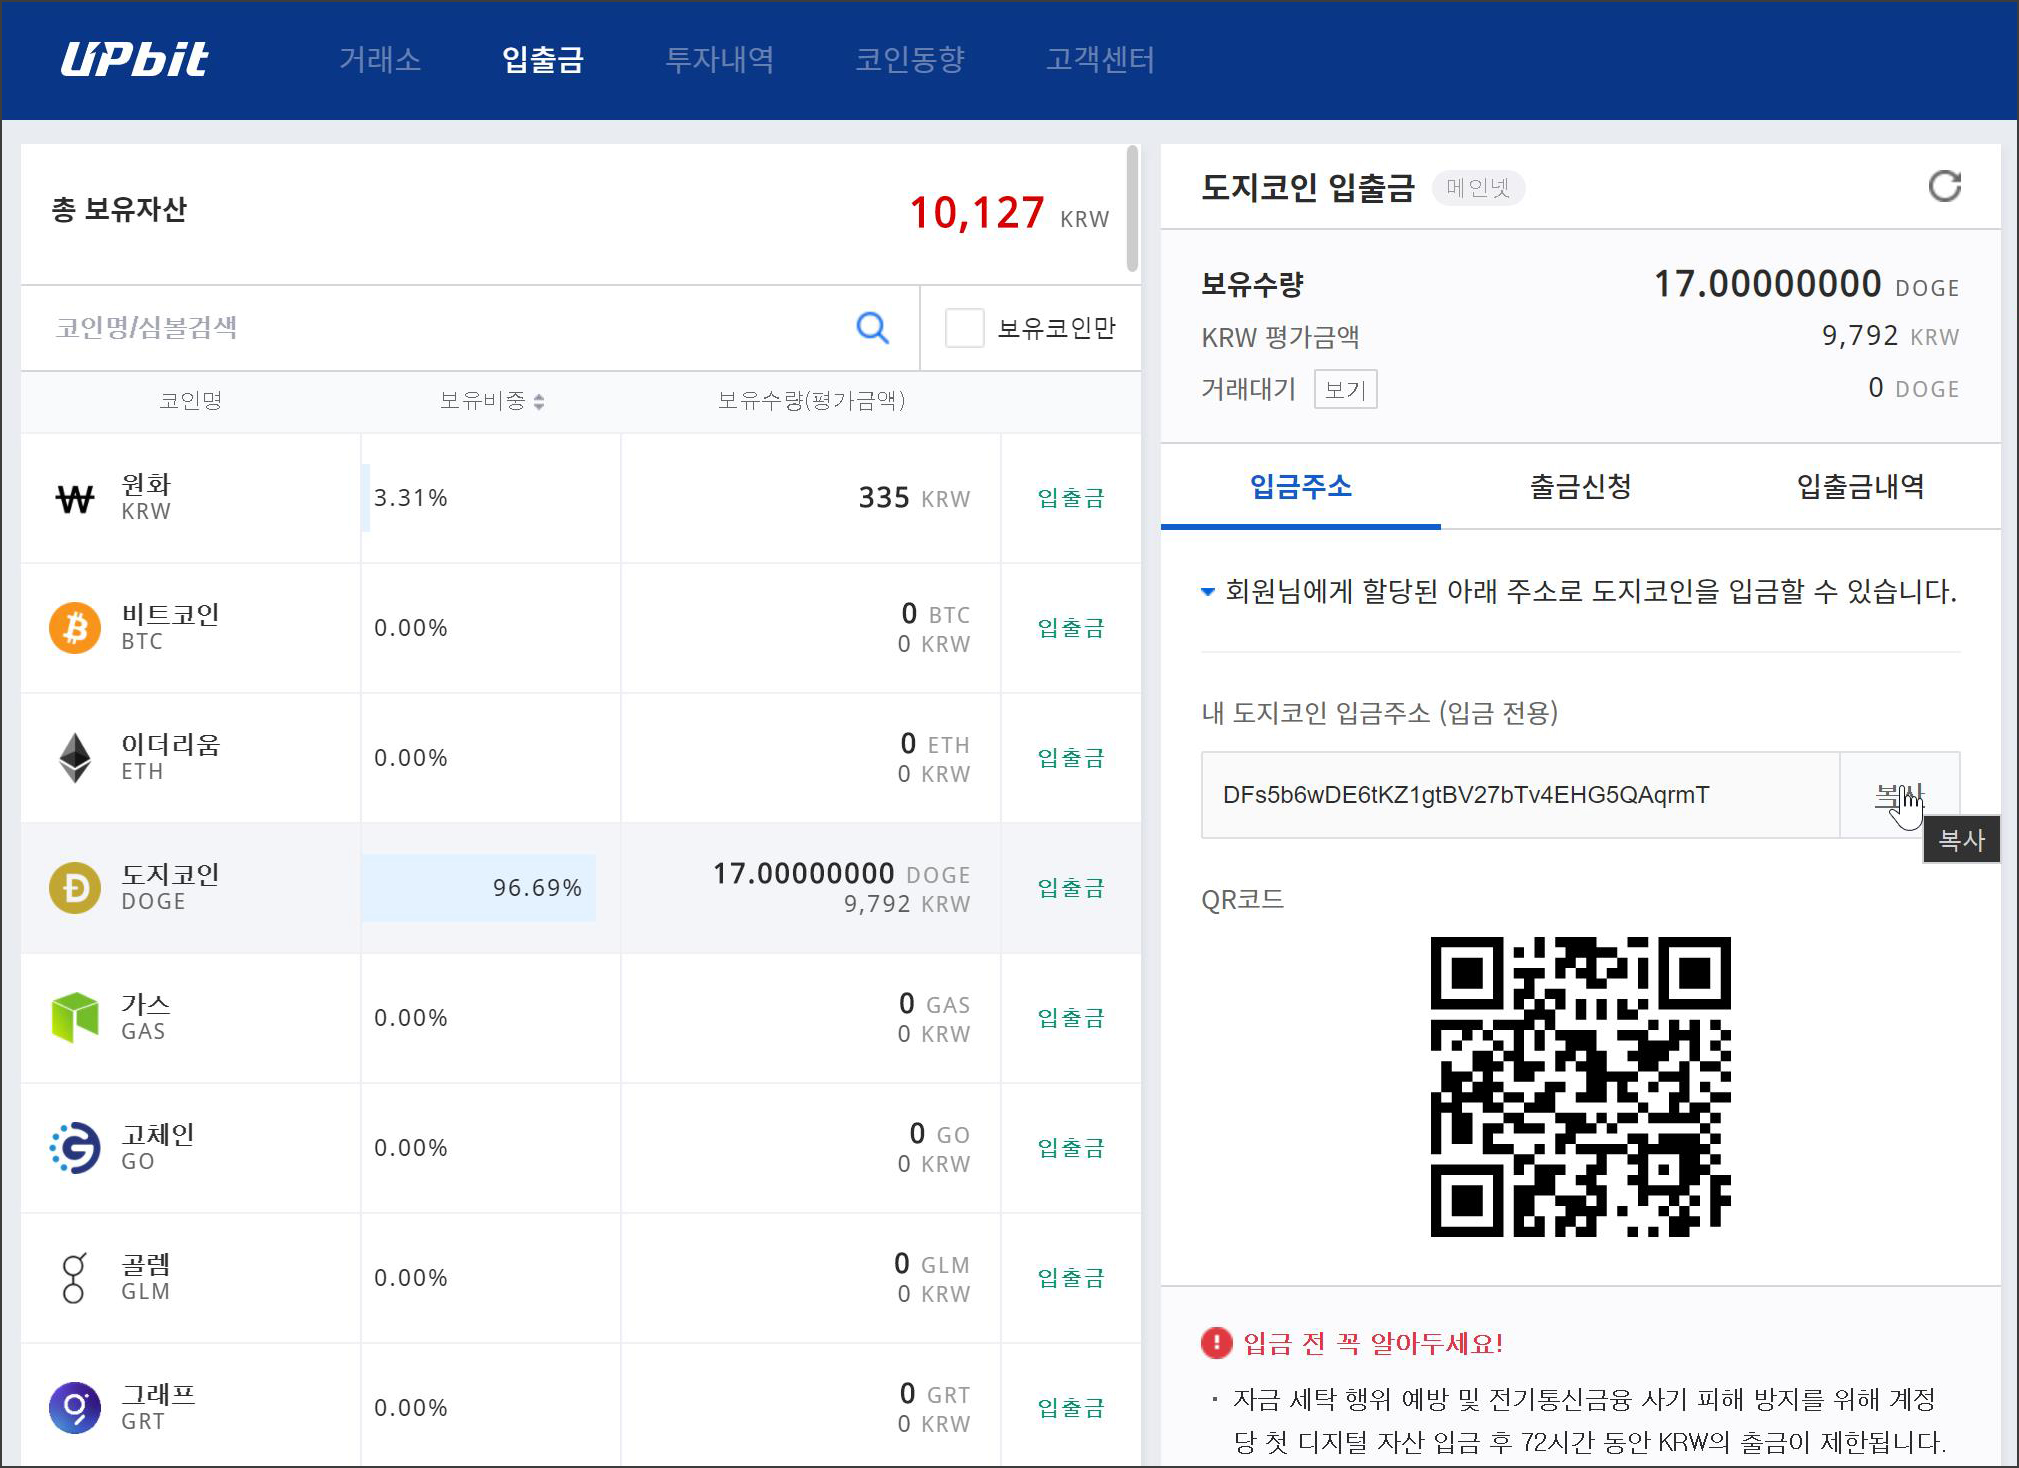Select the Ethereum coin icon
Viewport: 2019px width, 1468px height.
pos(75,758)
